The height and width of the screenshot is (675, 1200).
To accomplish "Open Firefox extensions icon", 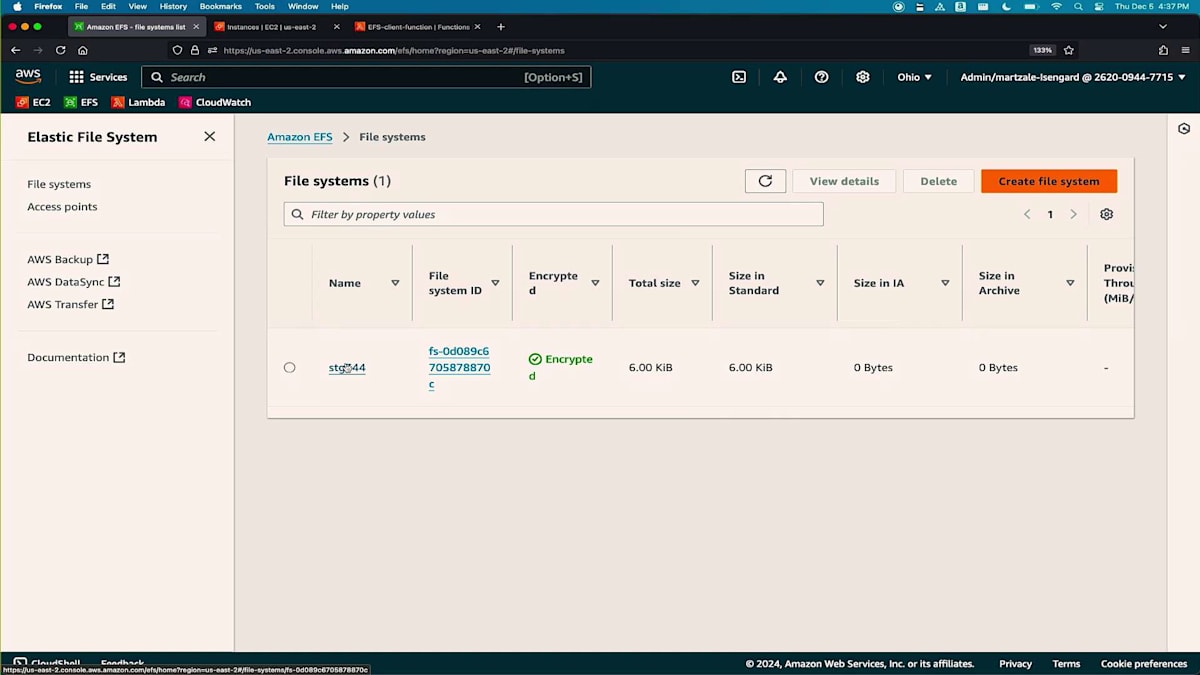I will [1163, 50].
